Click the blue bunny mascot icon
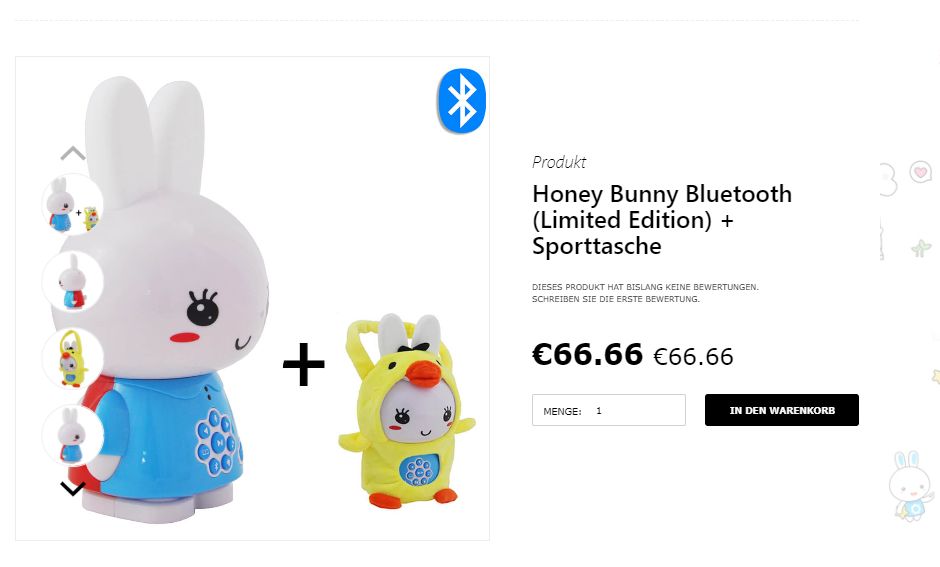Image resolution: width=940 pixels, height=567 pixels. (x=910, y=485)
